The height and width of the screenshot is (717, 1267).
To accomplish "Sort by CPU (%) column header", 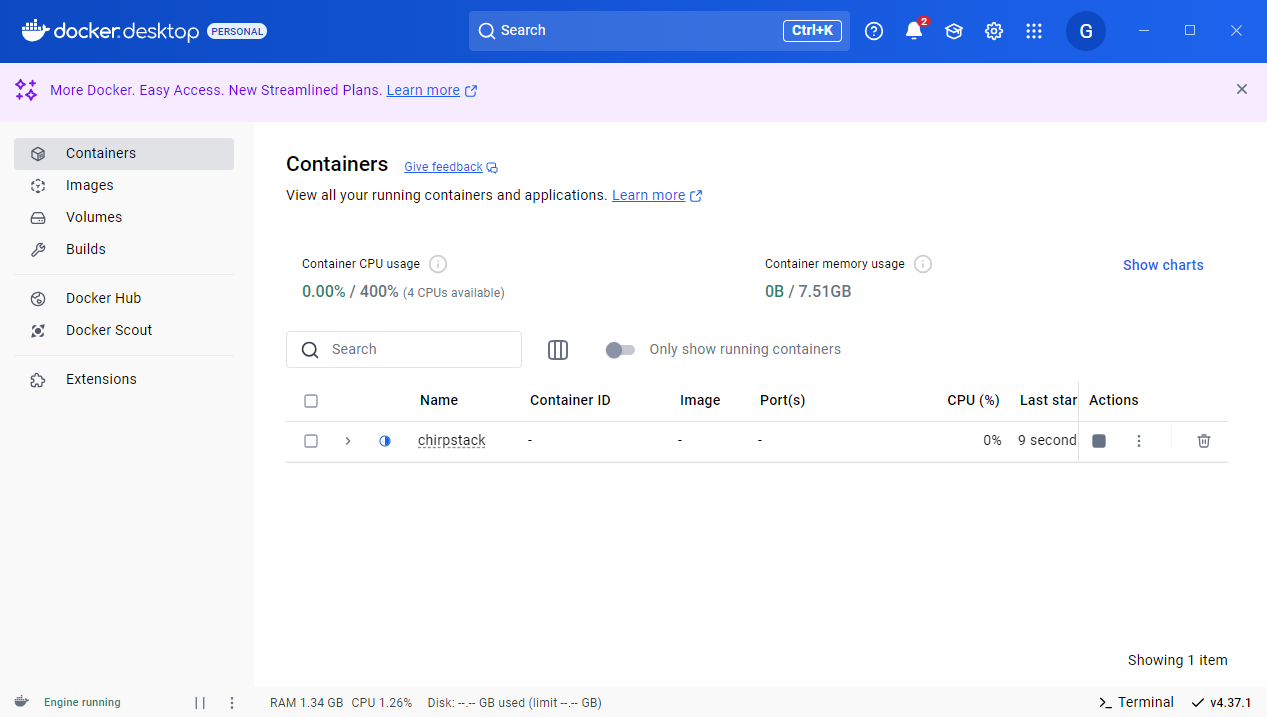I will 973,401.
